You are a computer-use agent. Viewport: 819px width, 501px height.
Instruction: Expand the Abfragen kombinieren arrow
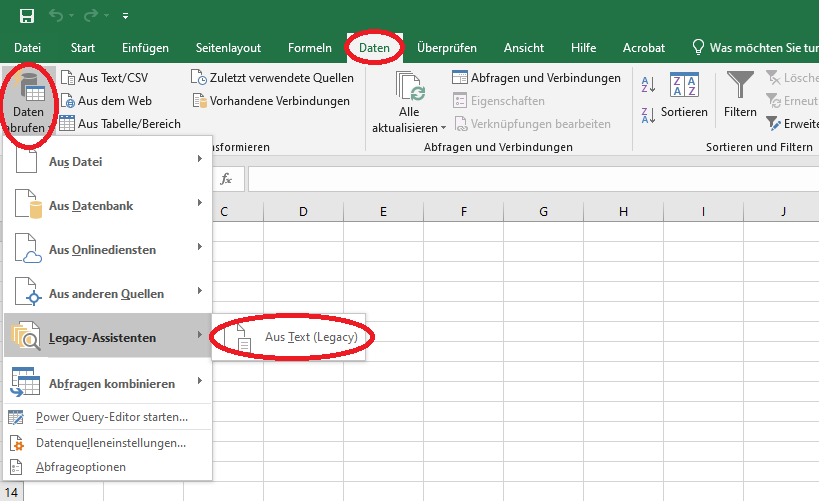(x=200, y=380)
